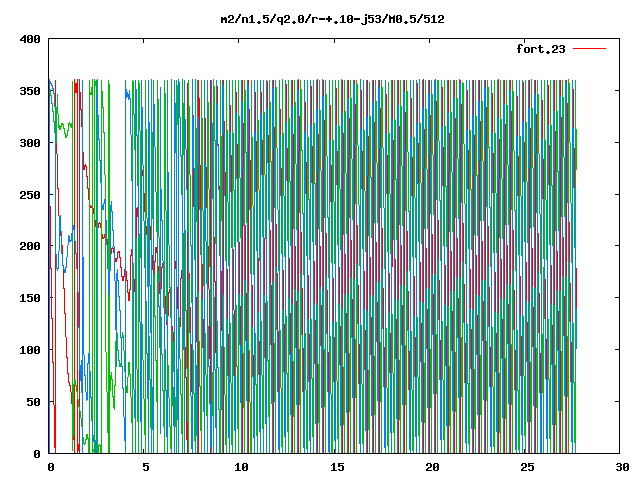Select the y-axis label 400
This screenshot has height=480, width=640.
pos(30,39)
